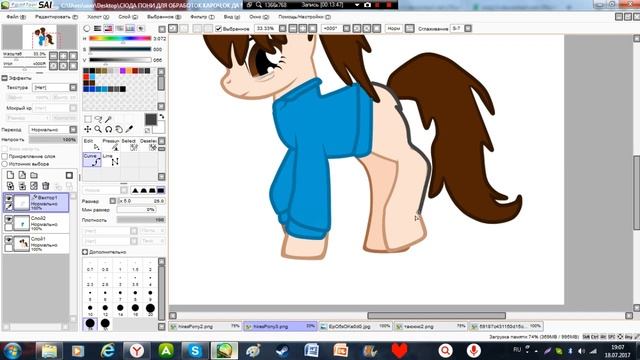This screenshot has height=360, width=640.
Task: Choose the vector Edit tool
Action: pyautogui.click(x=92, y=144)
